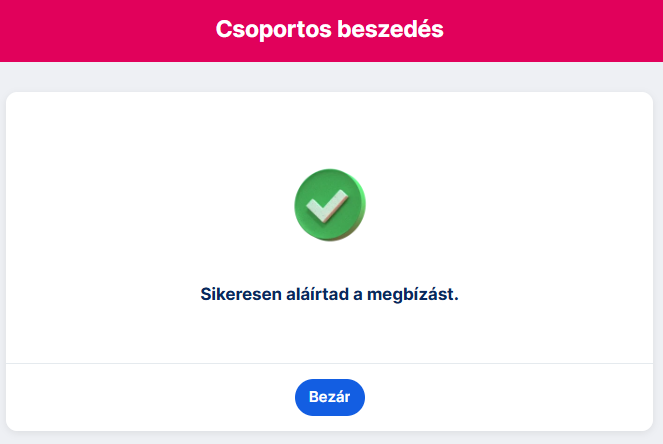
Task: Click the bold white page heading
Action: click(330, 30)
